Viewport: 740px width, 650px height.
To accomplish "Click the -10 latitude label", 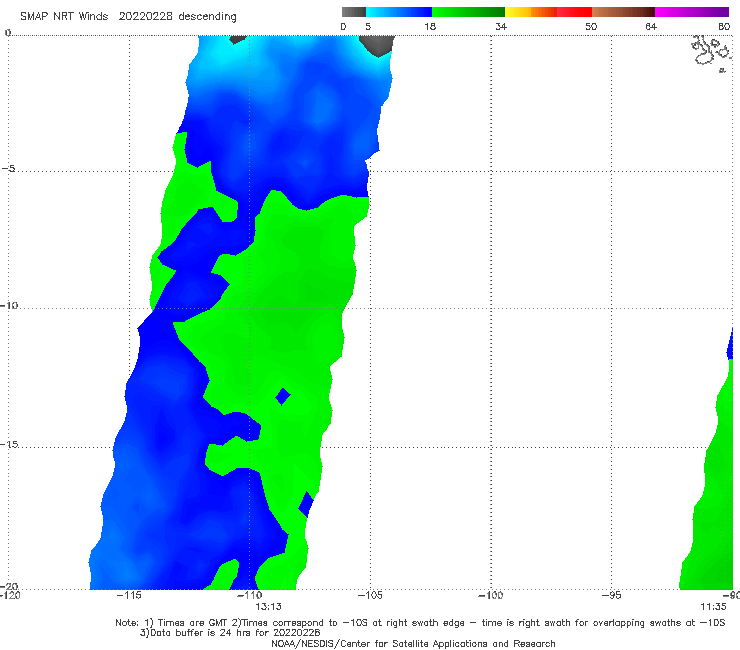I will coord(9,305).
